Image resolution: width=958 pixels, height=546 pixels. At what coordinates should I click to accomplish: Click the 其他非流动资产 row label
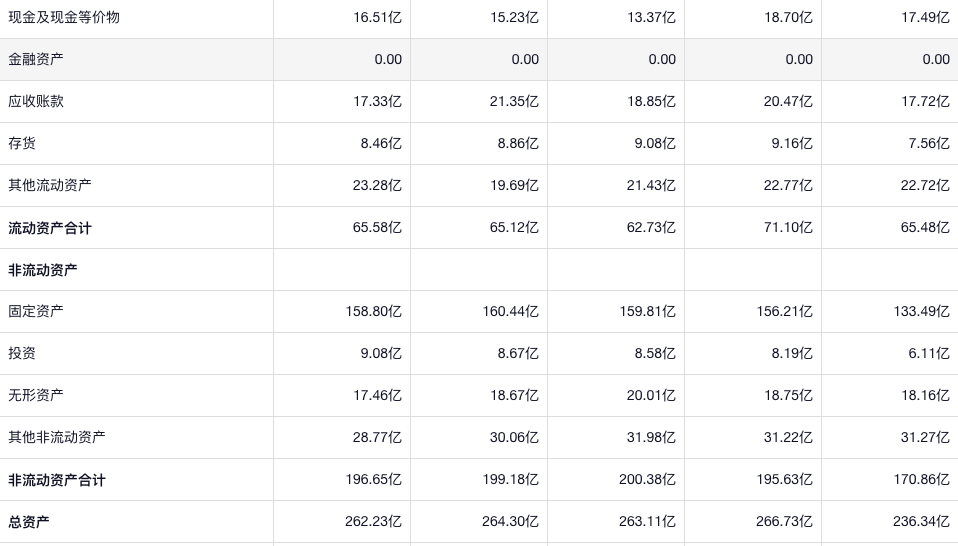pos(57,437)
